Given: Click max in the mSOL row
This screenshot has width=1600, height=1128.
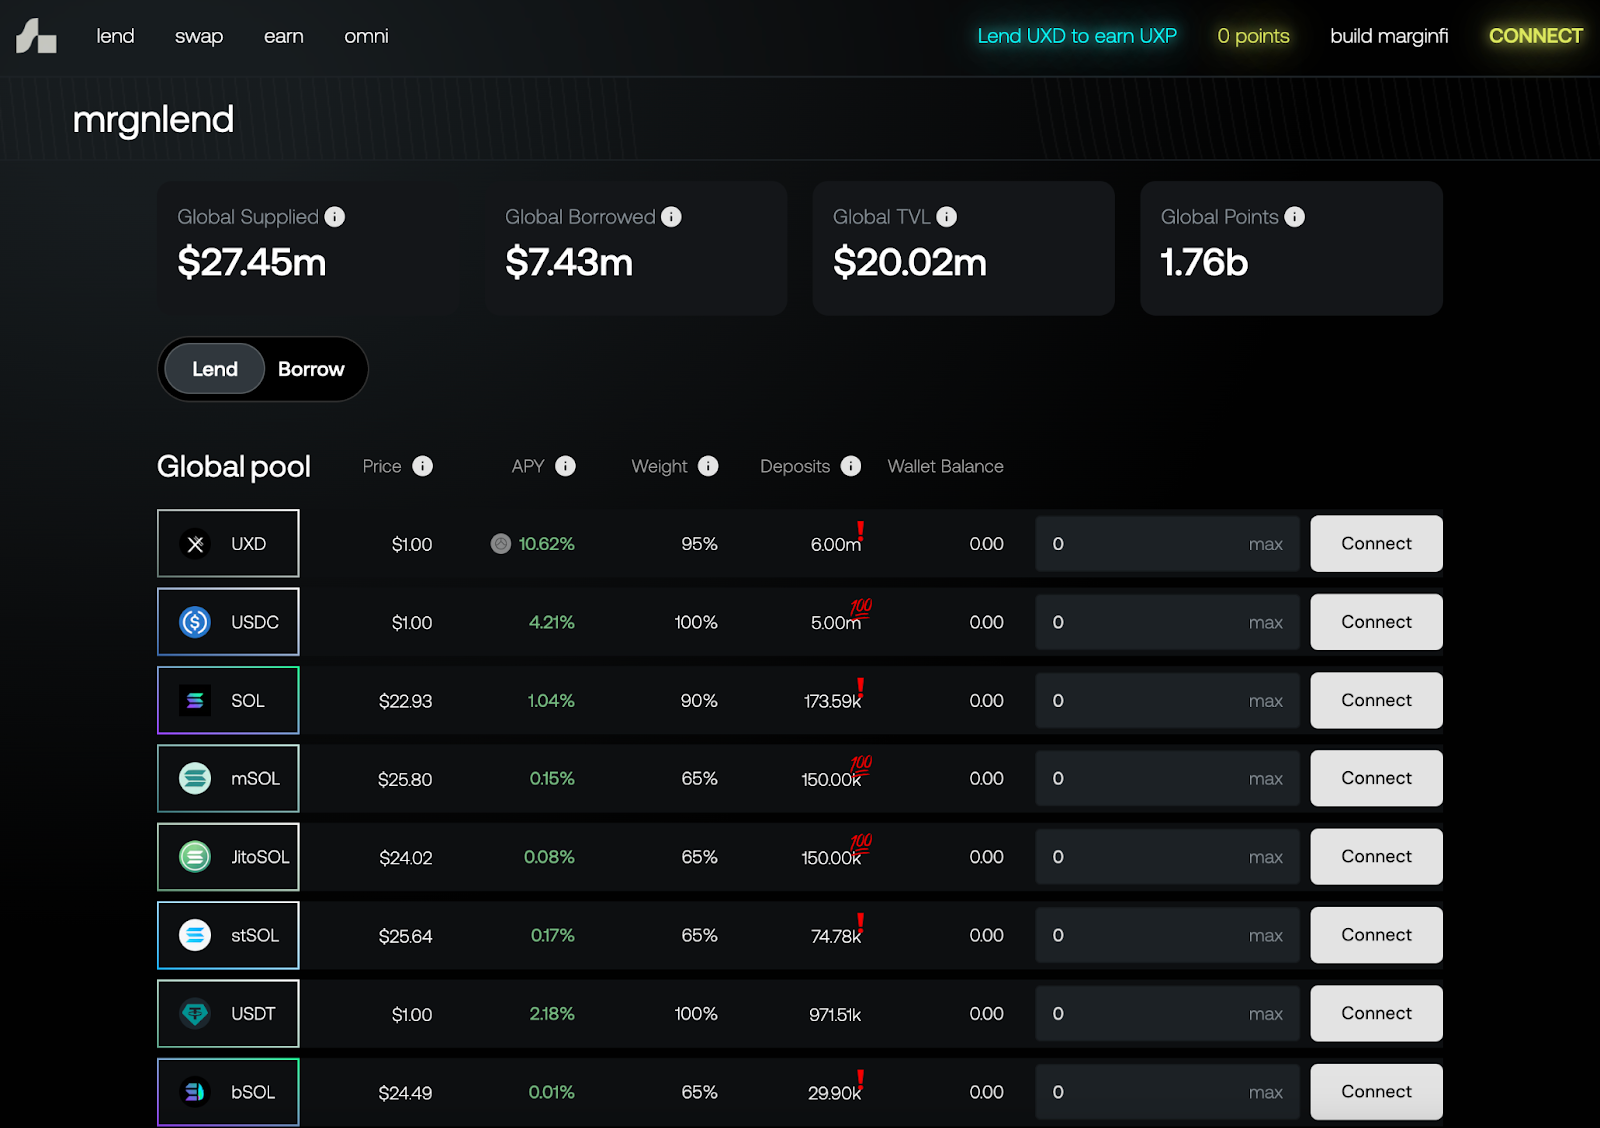Looking at the screenshot, I should tap(1265, 779).
